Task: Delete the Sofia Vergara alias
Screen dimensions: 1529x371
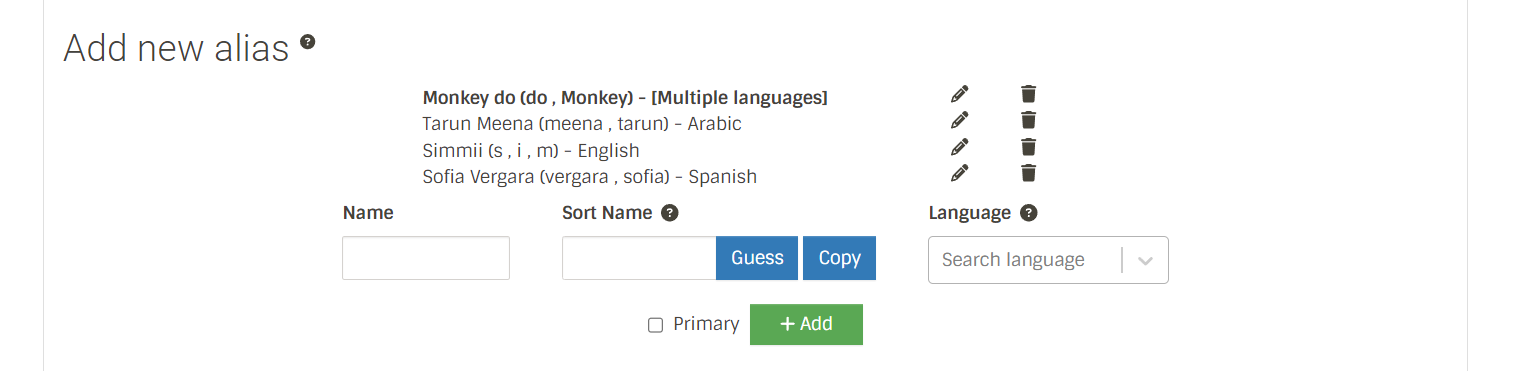Action: coord(1028,173)
